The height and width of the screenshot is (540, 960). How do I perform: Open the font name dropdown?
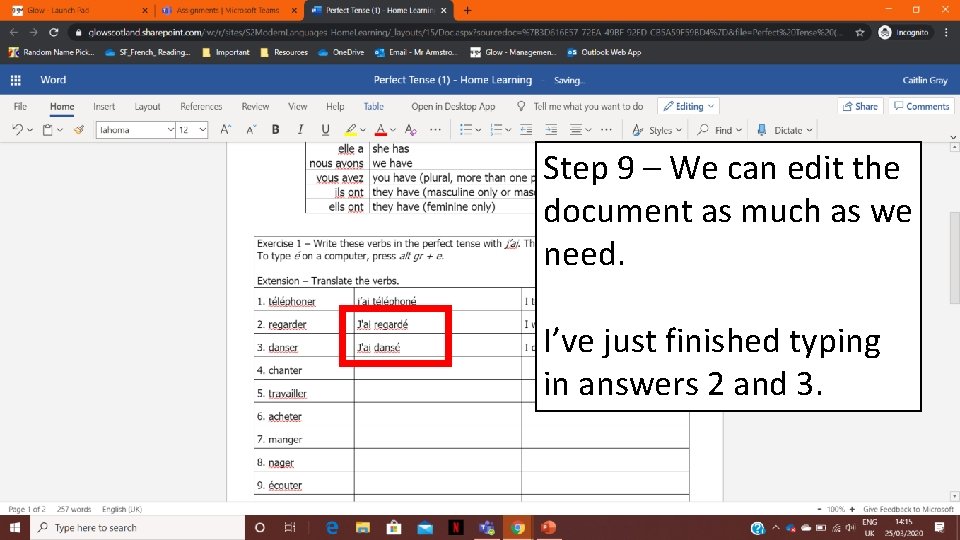click(x=170, y=130)
